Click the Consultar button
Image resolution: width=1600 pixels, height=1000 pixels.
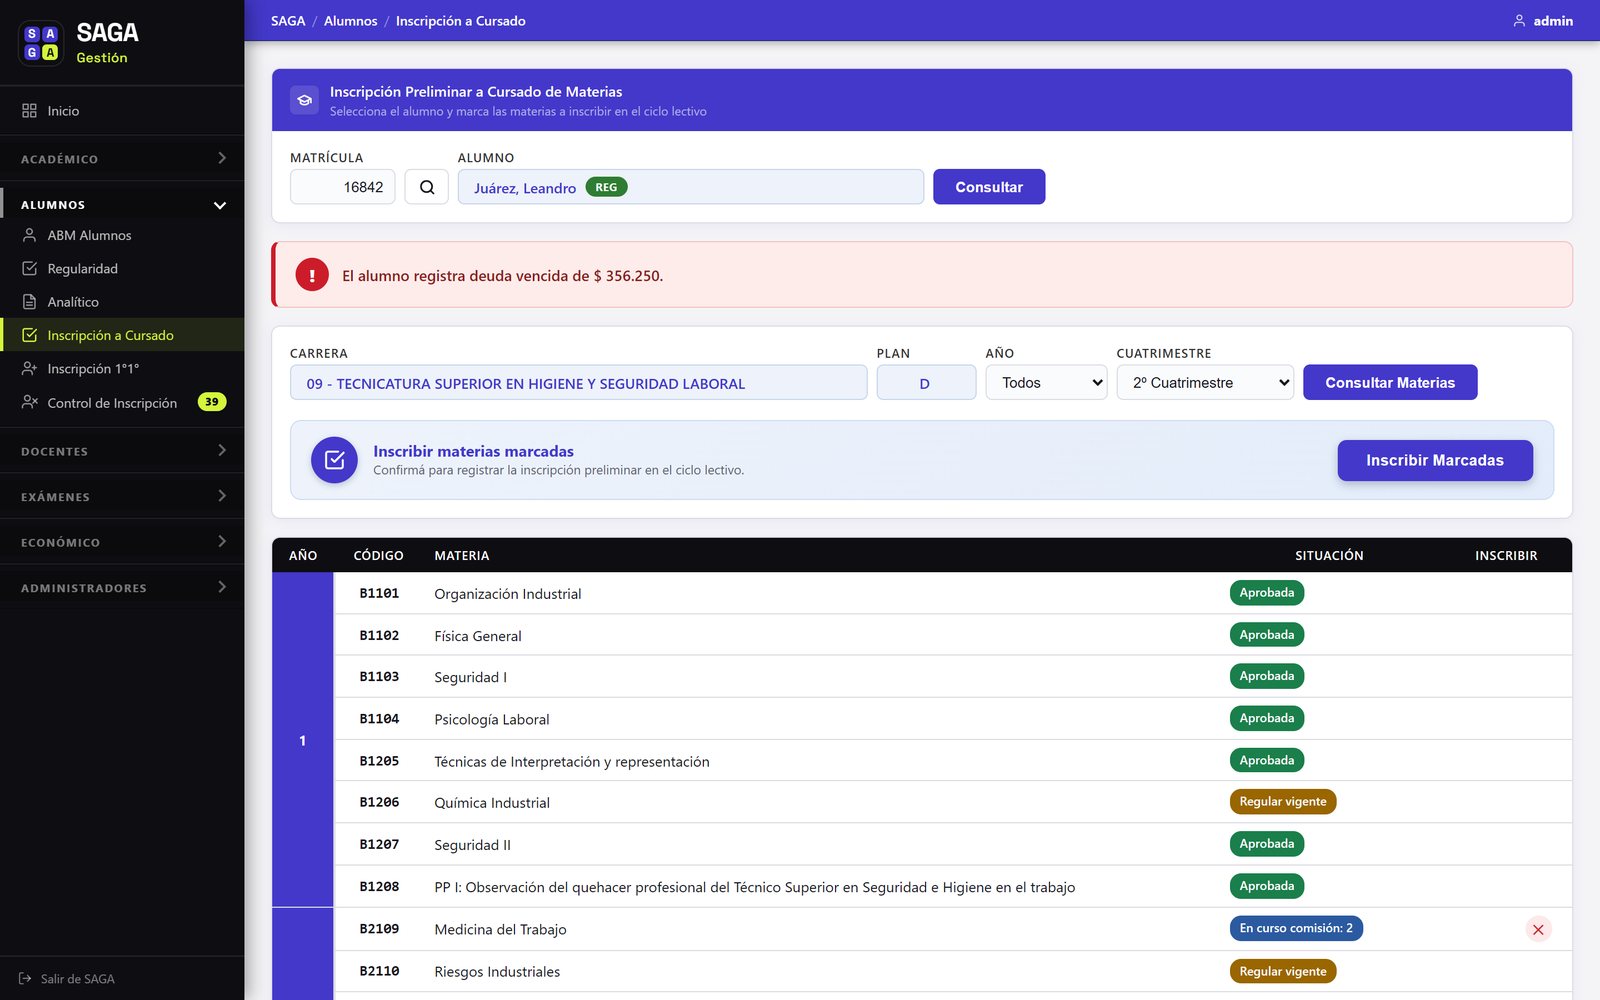click(989, 187)
